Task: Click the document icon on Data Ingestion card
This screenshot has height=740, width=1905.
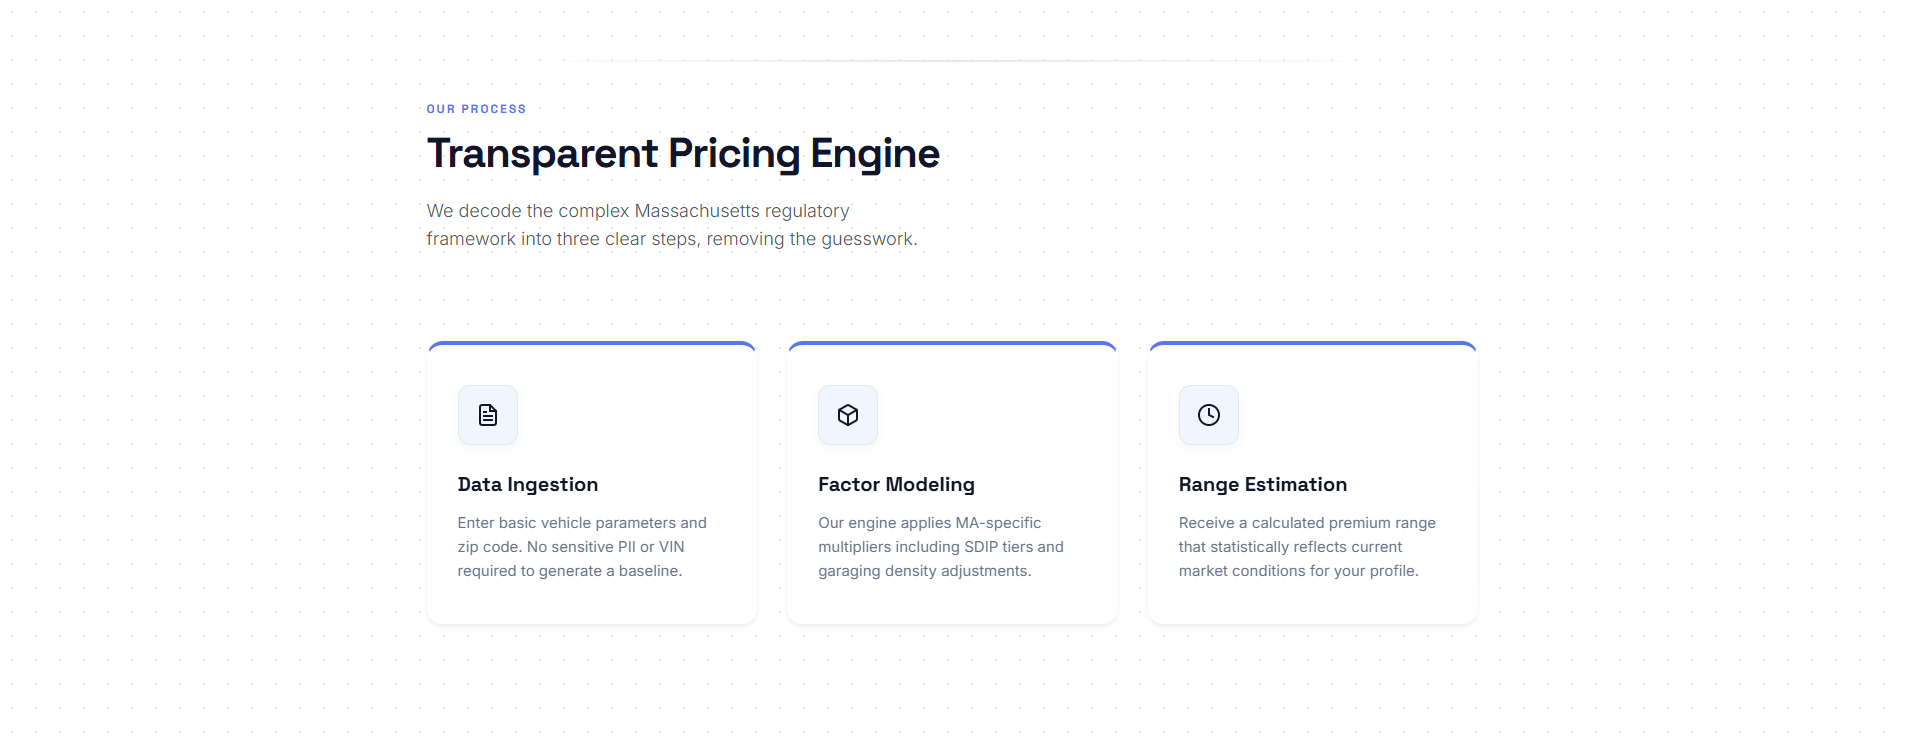Action: click(487, 415)
